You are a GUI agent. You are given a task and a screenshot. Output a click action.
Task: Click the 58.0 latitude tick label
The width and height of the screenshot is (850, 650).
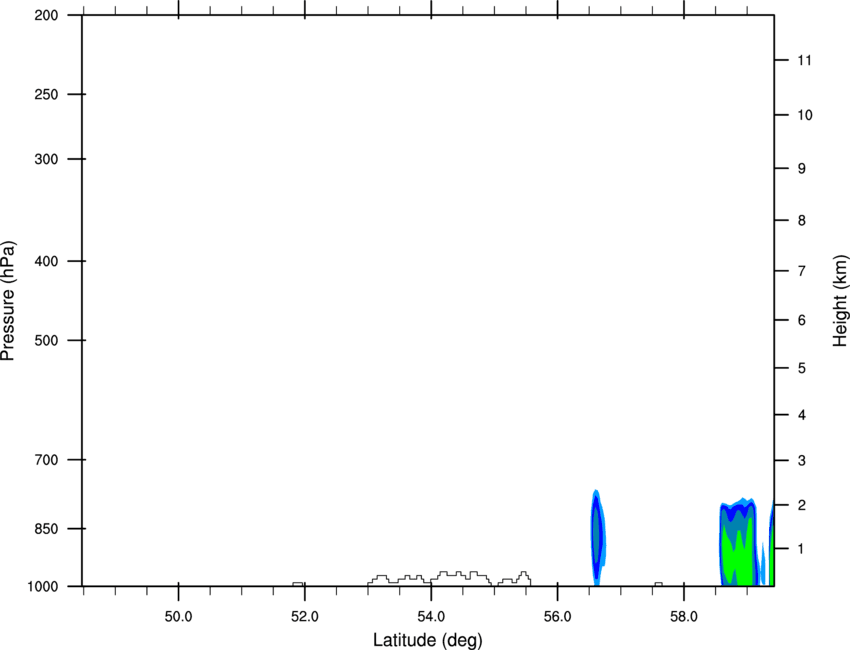click(684, 617)
